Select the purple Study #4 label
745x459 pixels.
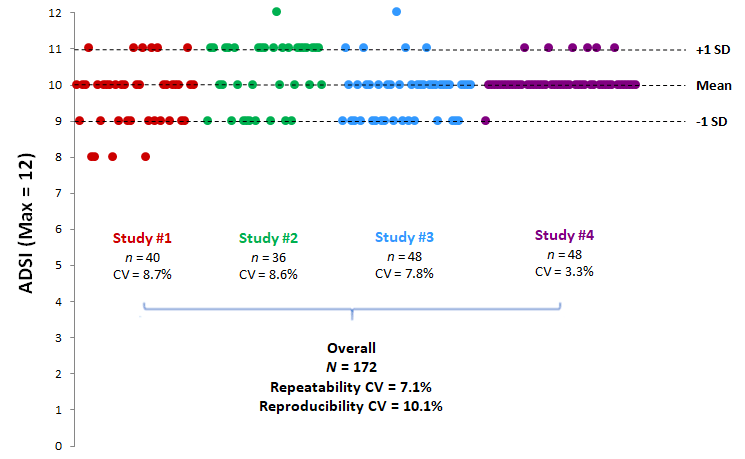[564, 236]
